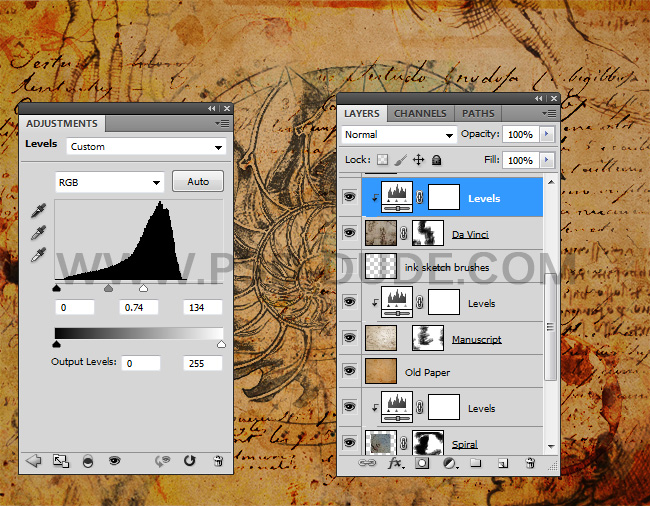
Task: Select the black point eyedropper
Action: click(38, 211)
